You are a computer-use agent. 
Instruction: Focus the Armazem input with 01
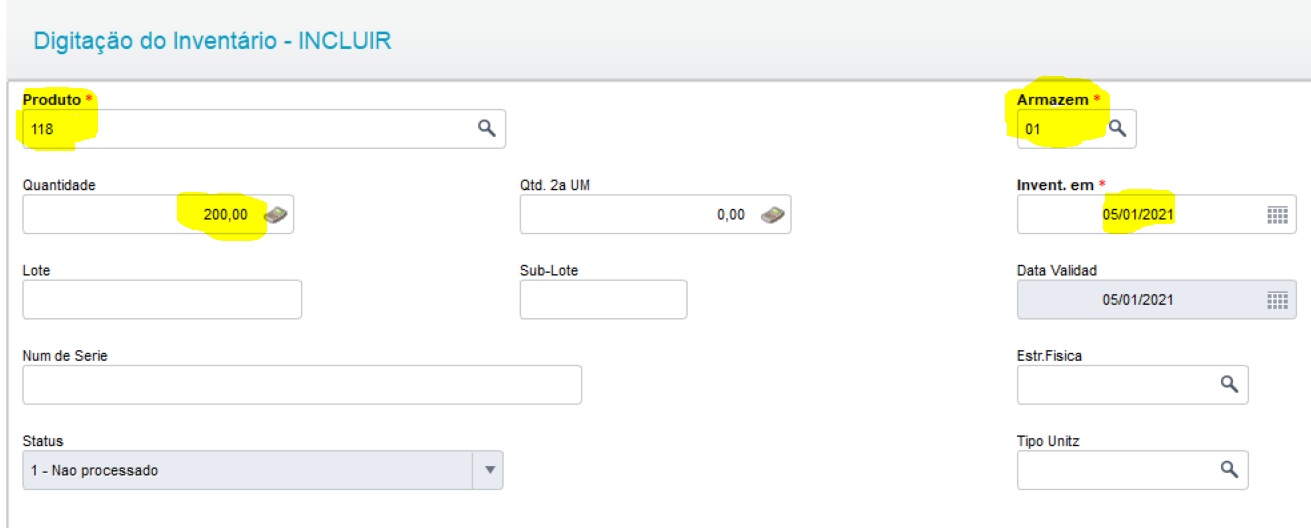coord(1076,129)
